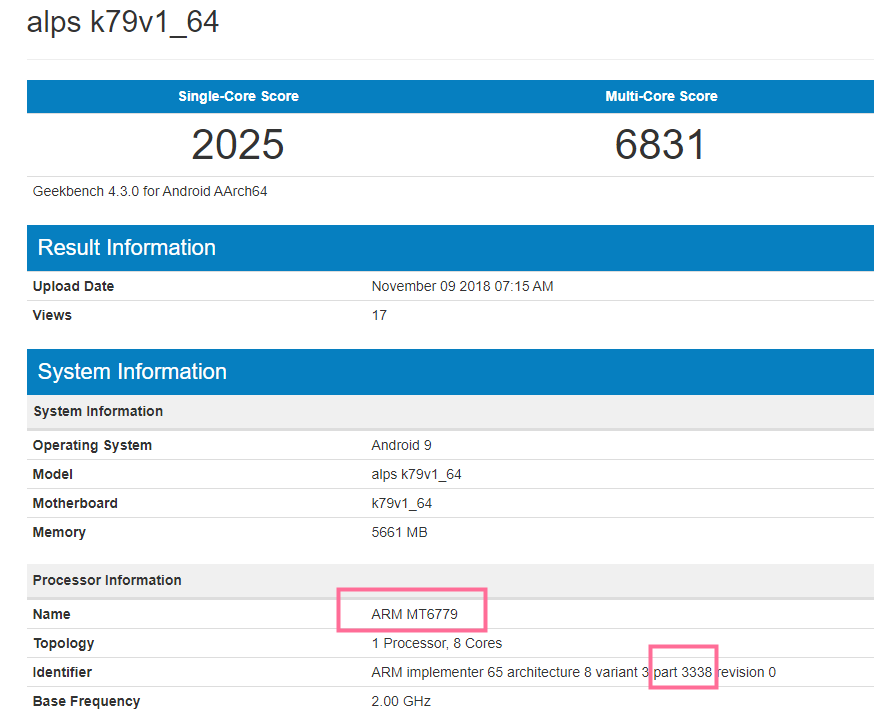This screenshot has width=878, height=721.
Task: Click the Upload Date row label
Action: [73, 287]
